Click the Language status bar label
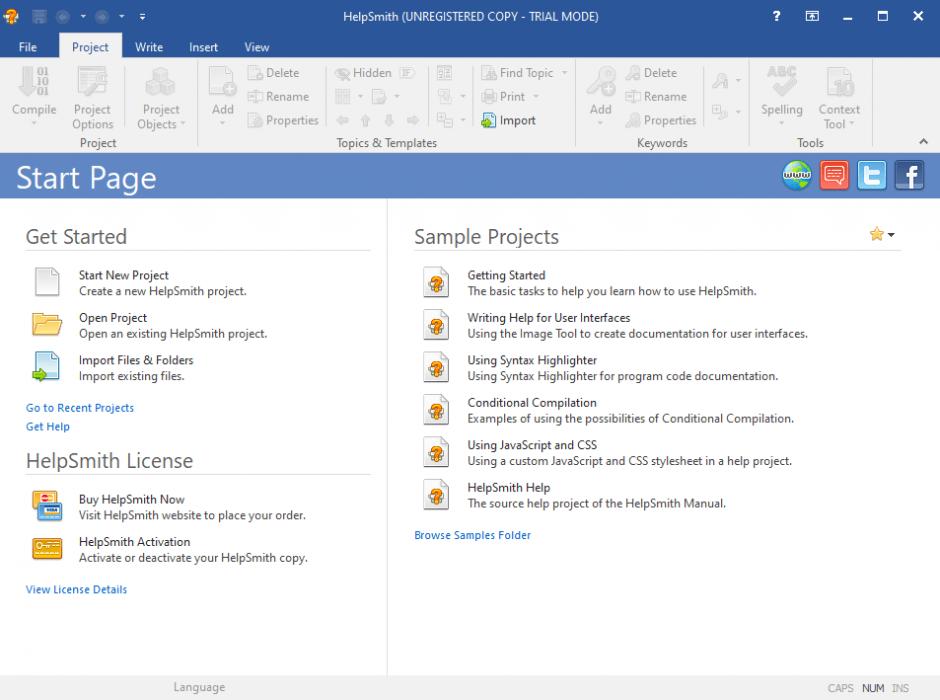This screenshot has width=940, height=700. coord(199,687)
